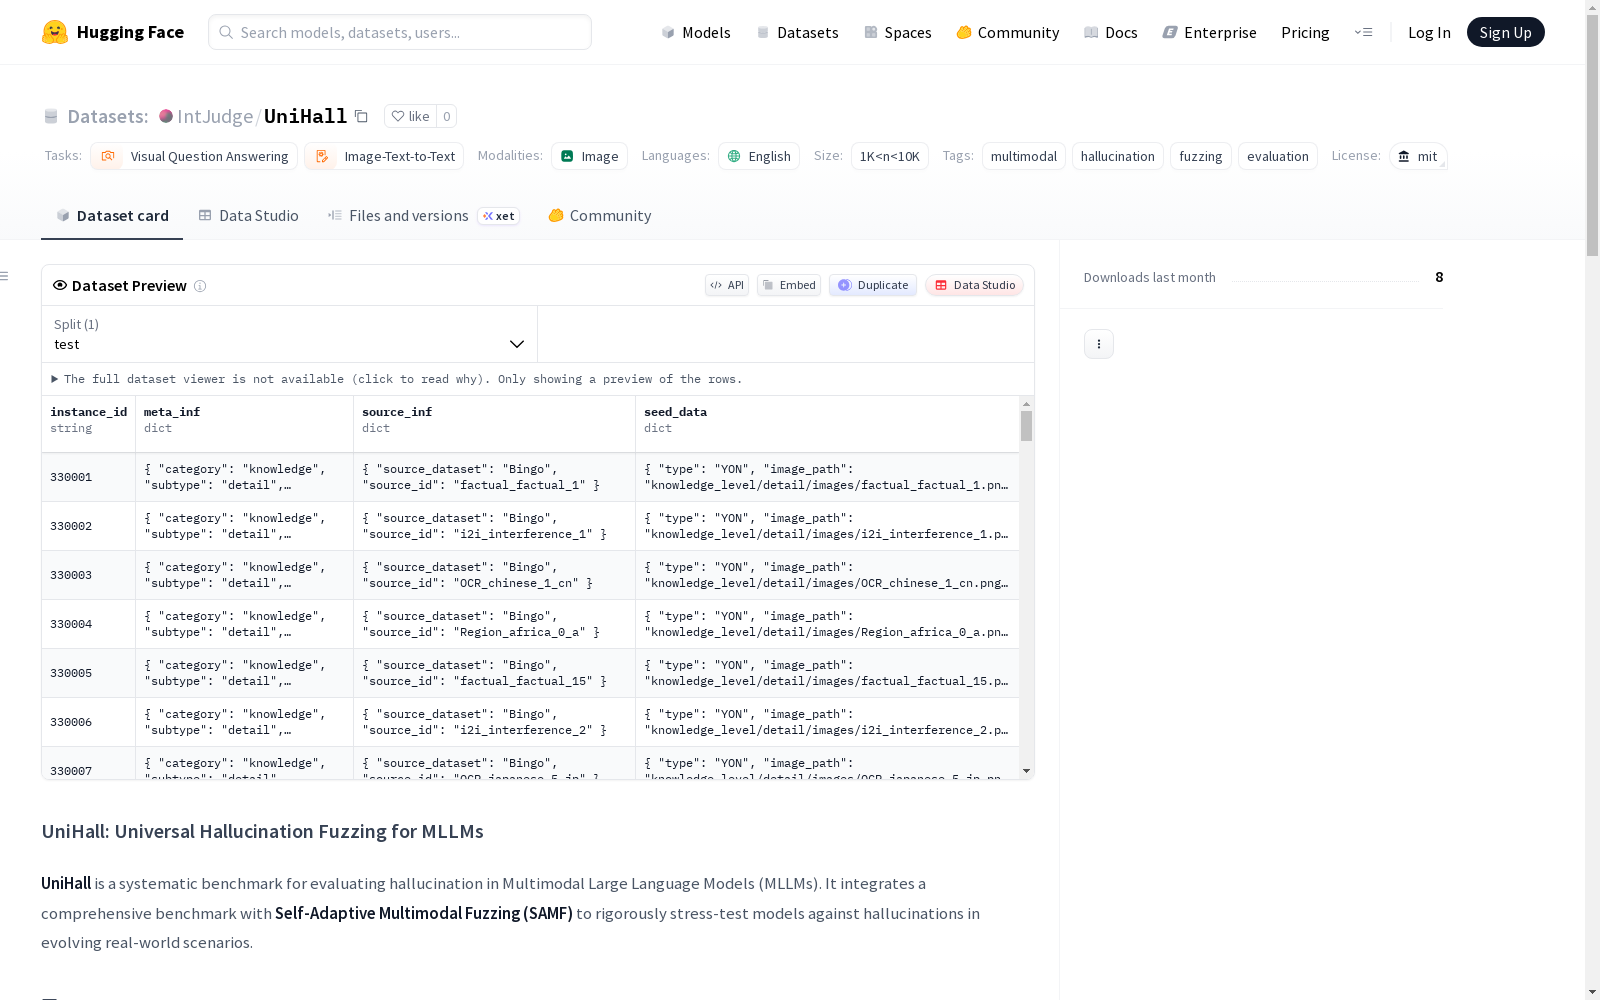Viewport: 1600px width, 1000px height.
Task: Open Docs in the top navigation
Action: (1110, 32)
